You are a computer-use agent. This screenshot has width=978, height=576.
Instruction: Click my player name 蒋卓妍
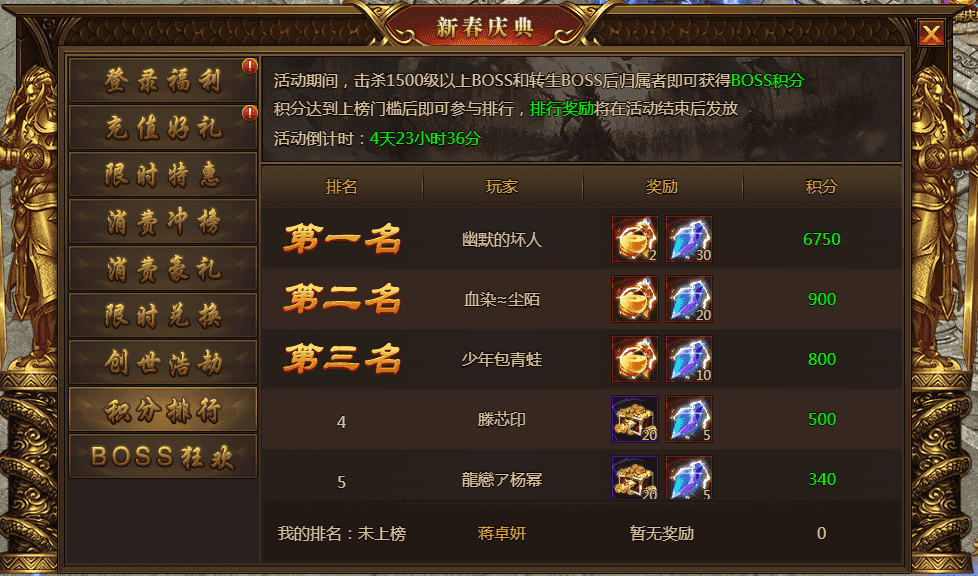point(501,534)
